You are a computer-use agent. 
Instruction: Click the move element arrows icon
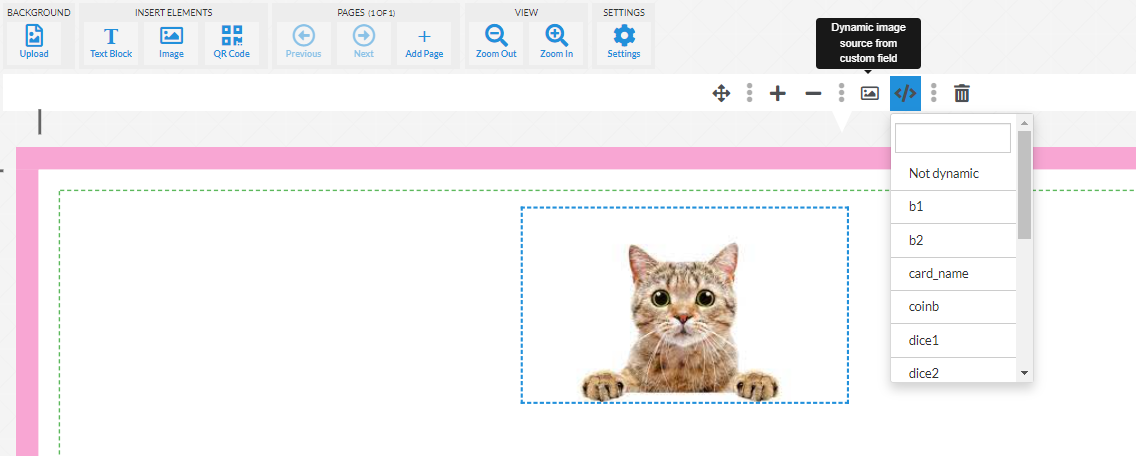721,93
